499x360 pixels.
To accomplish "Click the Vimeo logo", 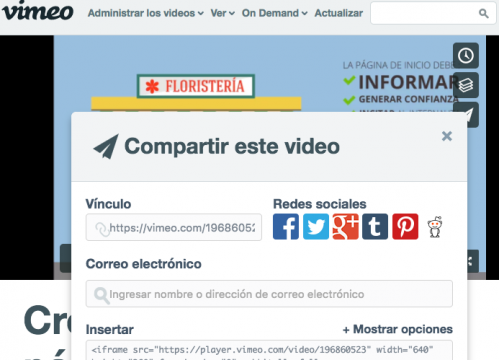I will coord(37,11).
